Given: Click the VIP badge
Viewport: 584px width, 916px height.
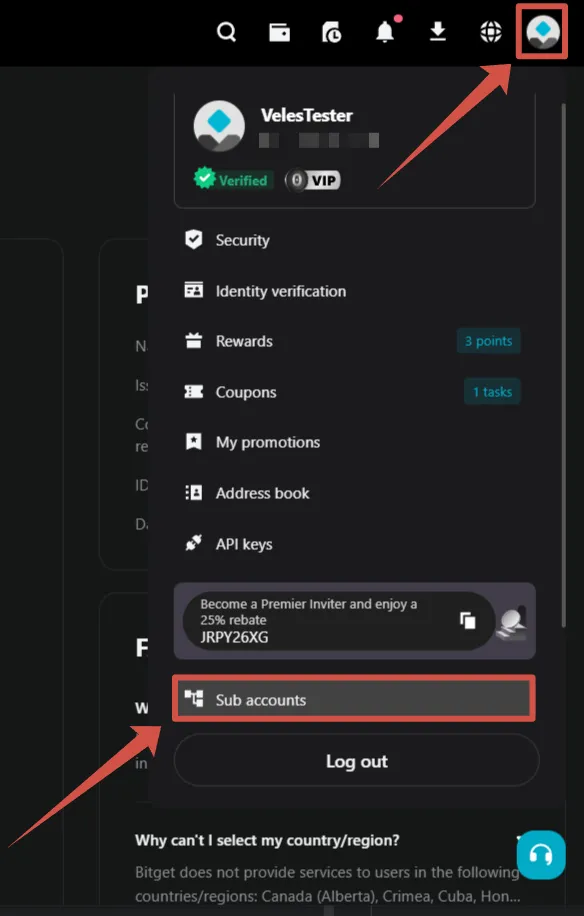Looking at the screenshot, I should click(311, 180).
